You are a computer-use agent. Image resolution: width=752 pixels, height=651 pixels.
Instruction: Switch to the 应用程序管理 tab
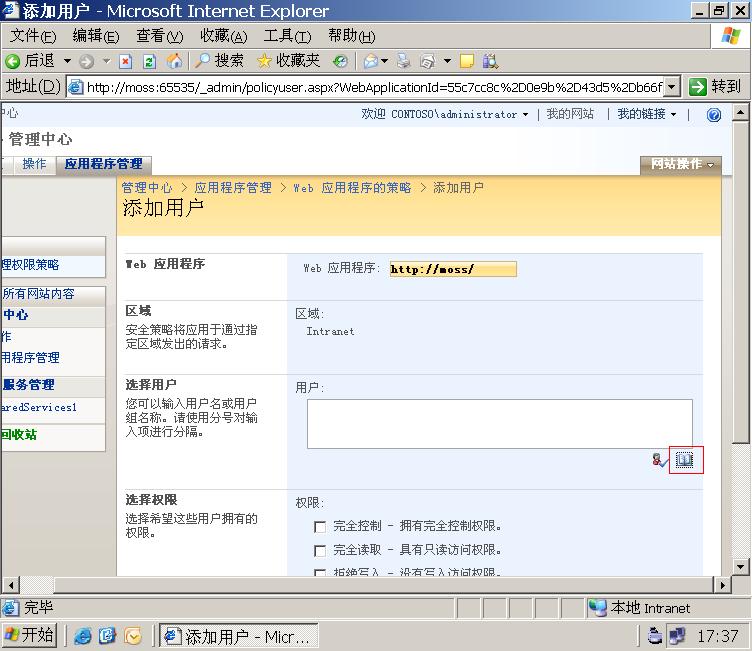point(103,164)
